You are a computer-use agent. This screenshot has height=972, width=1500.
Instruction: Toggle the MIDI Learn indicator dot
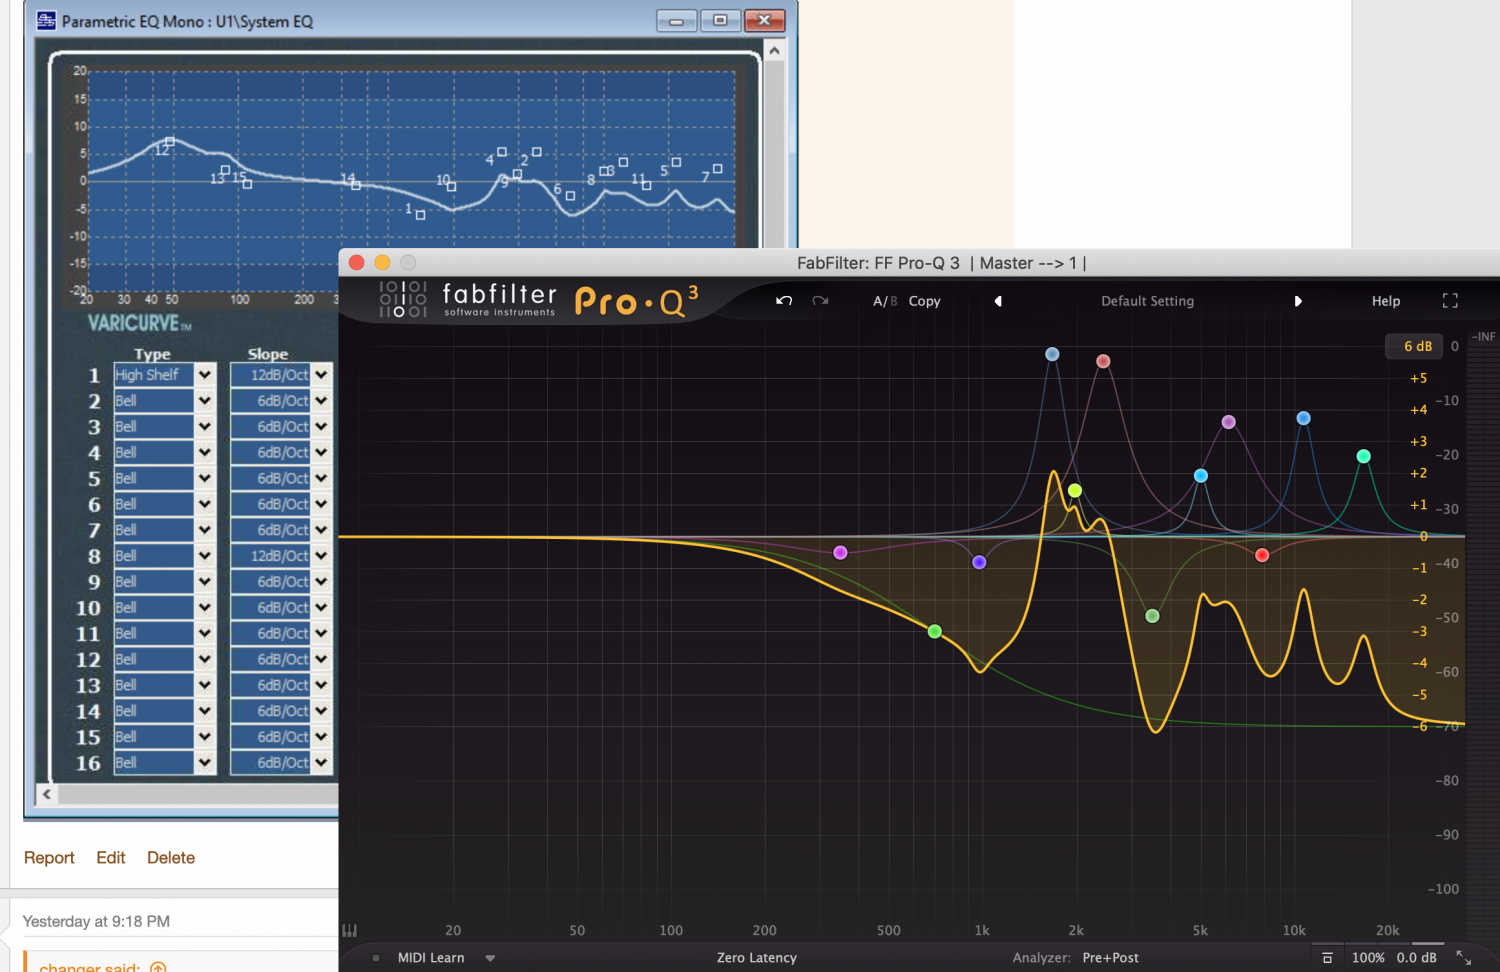click(x=376, y=957)
